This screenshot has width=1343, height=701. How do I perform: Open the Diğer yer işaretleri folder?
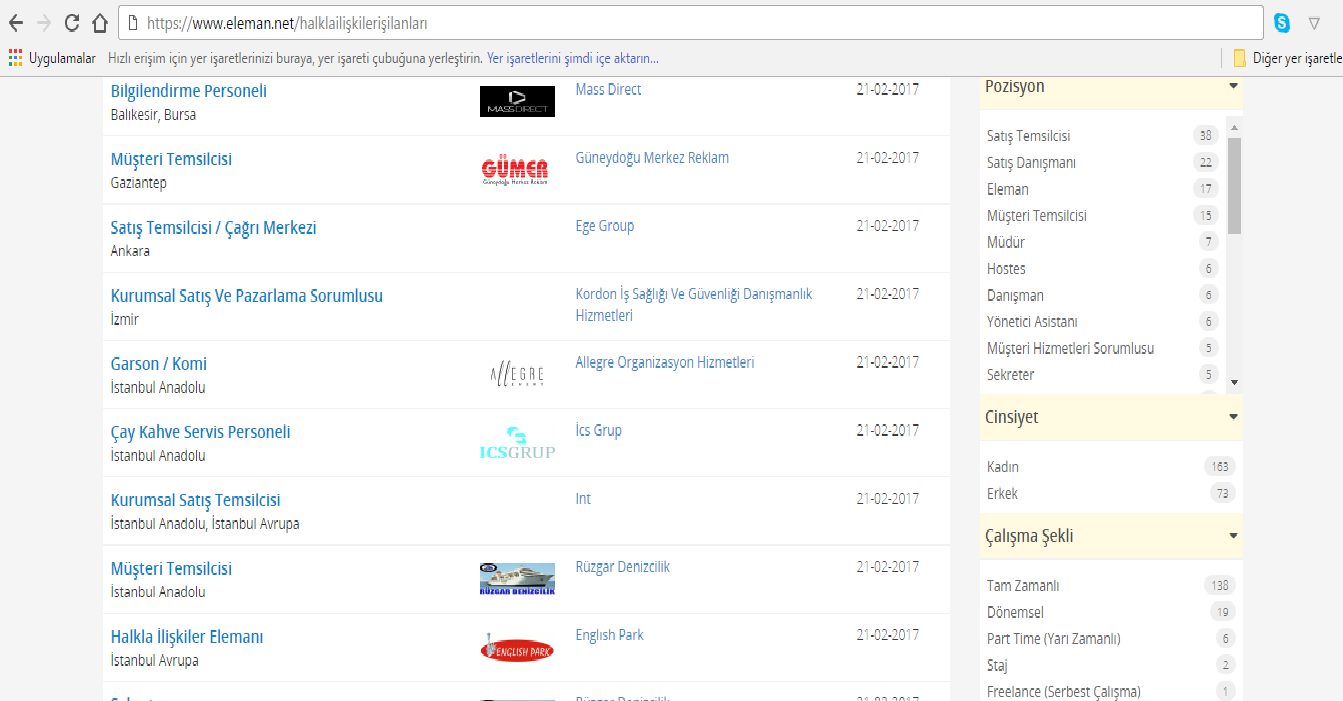1287,58
